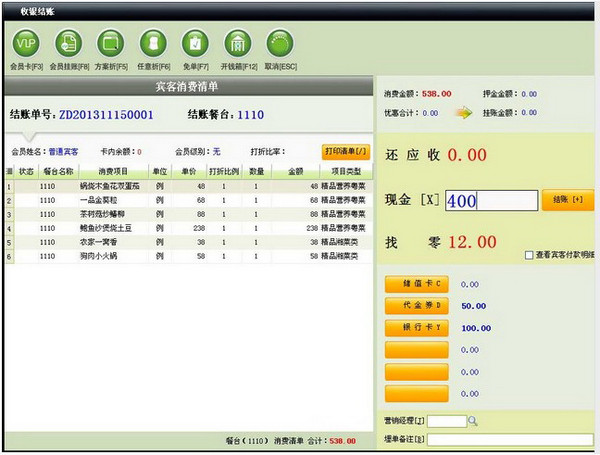Click the 金额 column header

click(x=295, y=171)
